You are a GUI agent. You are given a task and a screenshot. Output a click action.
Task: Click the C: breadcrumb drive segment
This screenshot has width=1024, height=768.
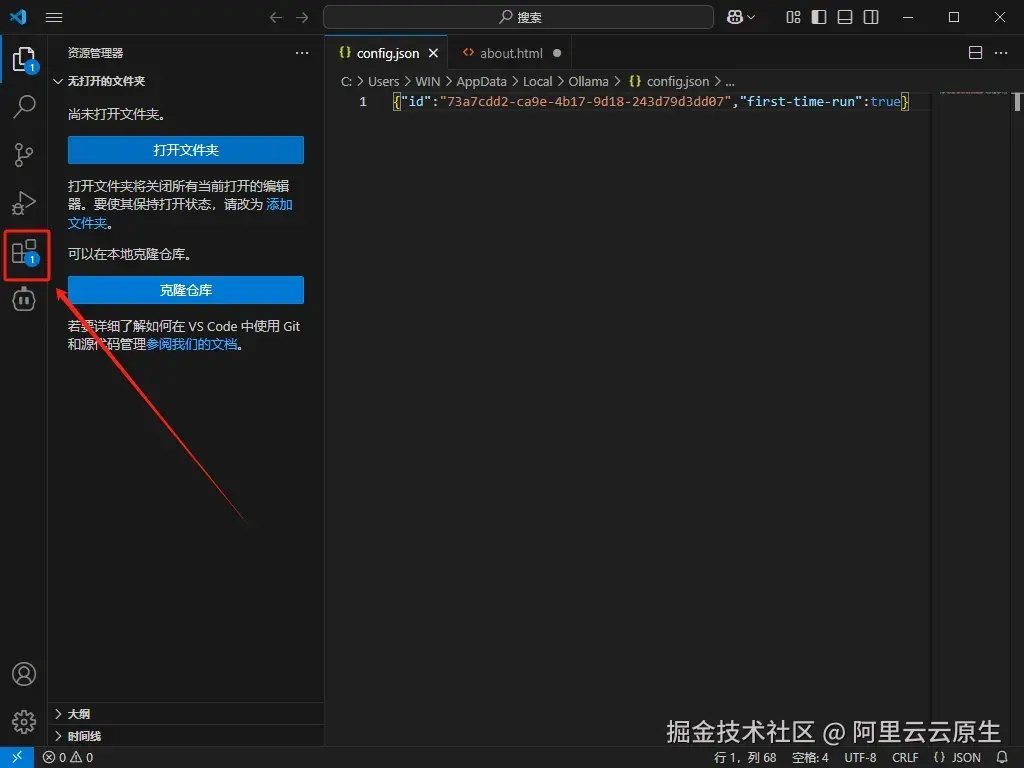[x=347, y=82]
